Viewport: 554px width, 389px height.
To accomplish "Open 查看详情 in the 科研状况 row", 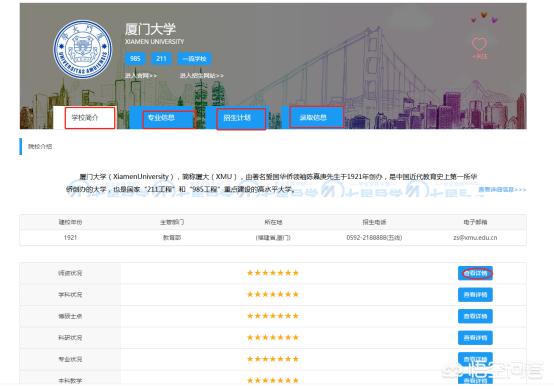I will [475, 338].
